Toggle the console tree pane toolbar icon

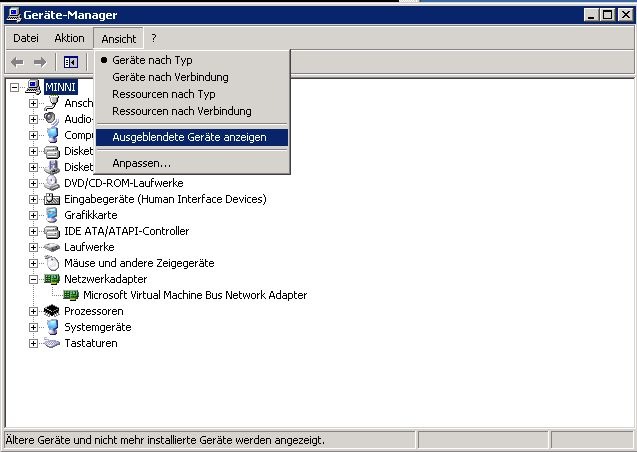[71, 62]
